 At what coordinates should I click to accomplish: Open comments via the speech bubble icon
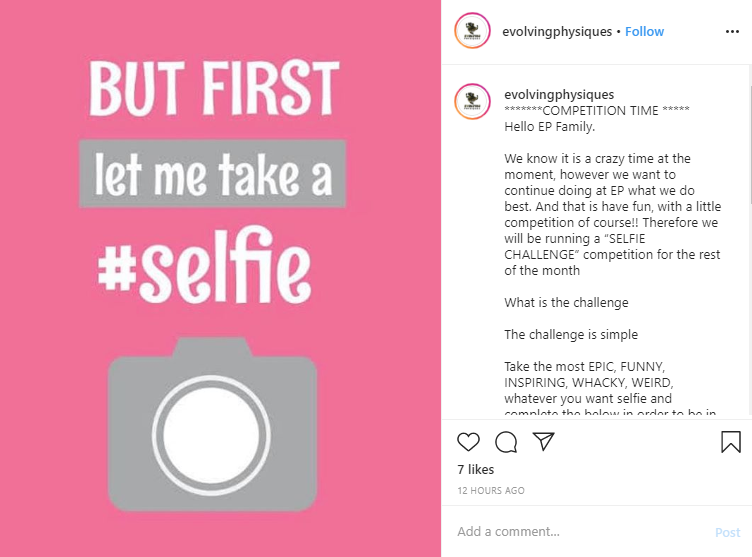[x=506, y=442]
